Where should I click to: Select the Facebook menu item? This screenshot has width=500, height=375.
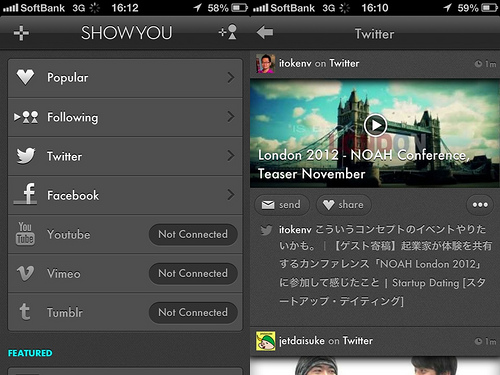click(125, 195)
